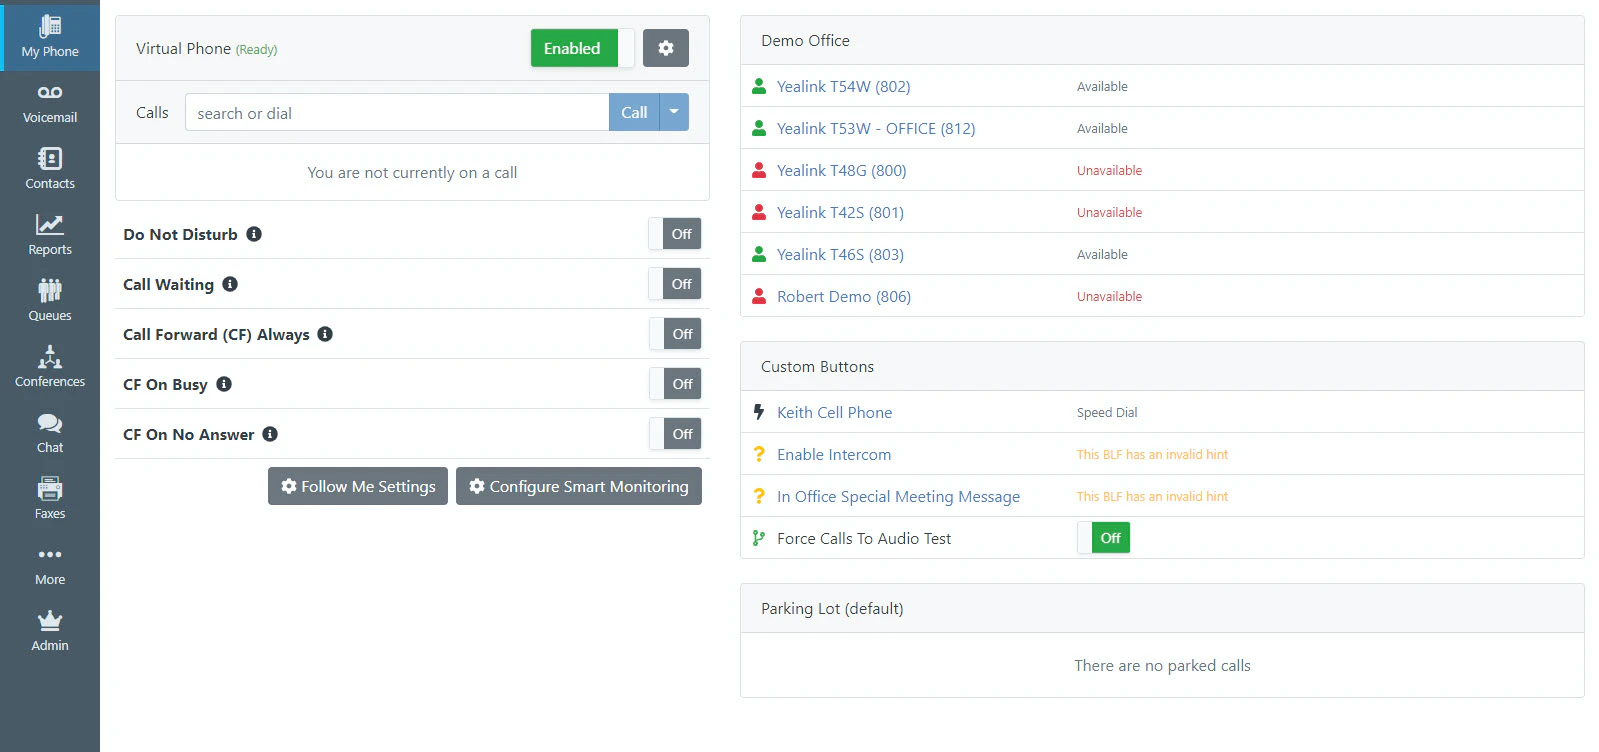Open the More menu in sidebar
The image size is (1599, 752).
[x=50, y=566]
